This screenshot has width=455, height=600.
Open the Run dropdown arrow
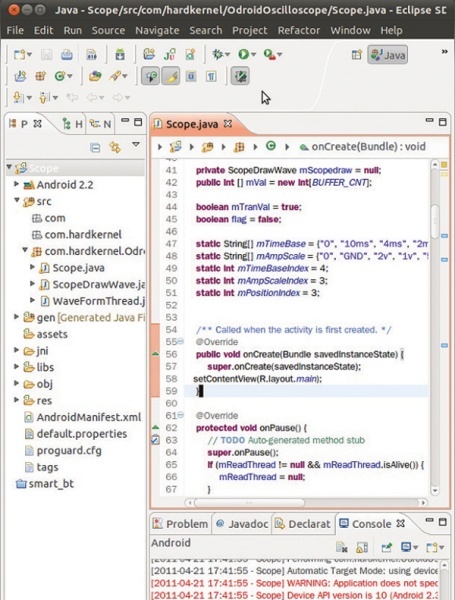point(253,55)
